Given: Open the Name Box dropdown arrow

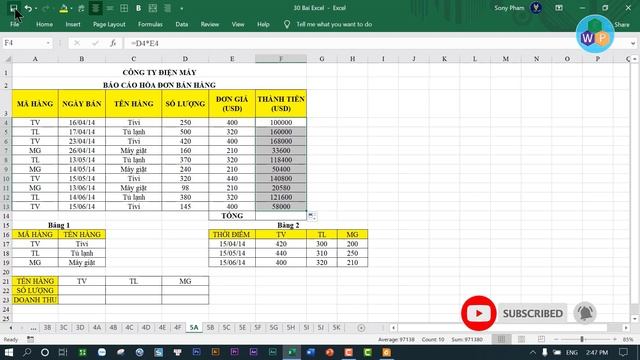Looking at the screenshot, I should pyautogui.click(x=48, y=43).
